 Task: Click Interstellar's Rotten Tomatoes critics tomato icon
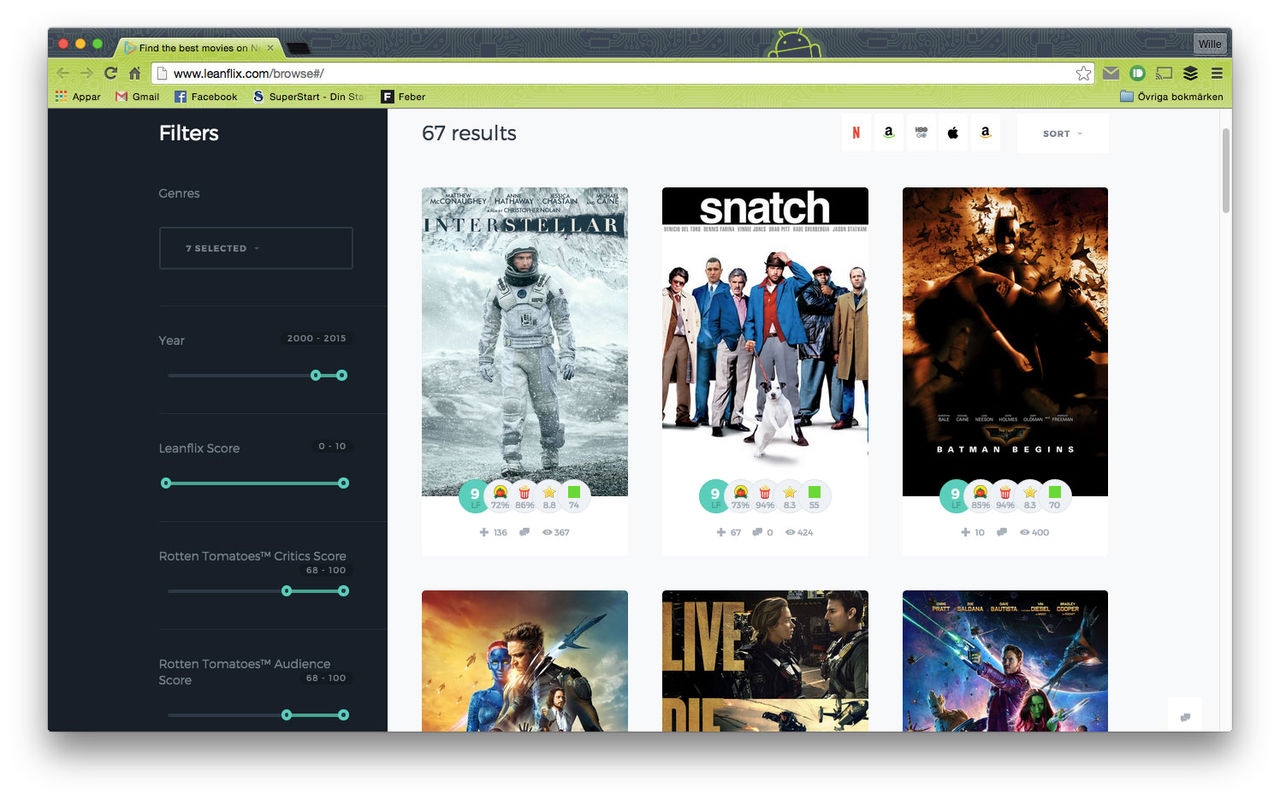click(500, 492)
